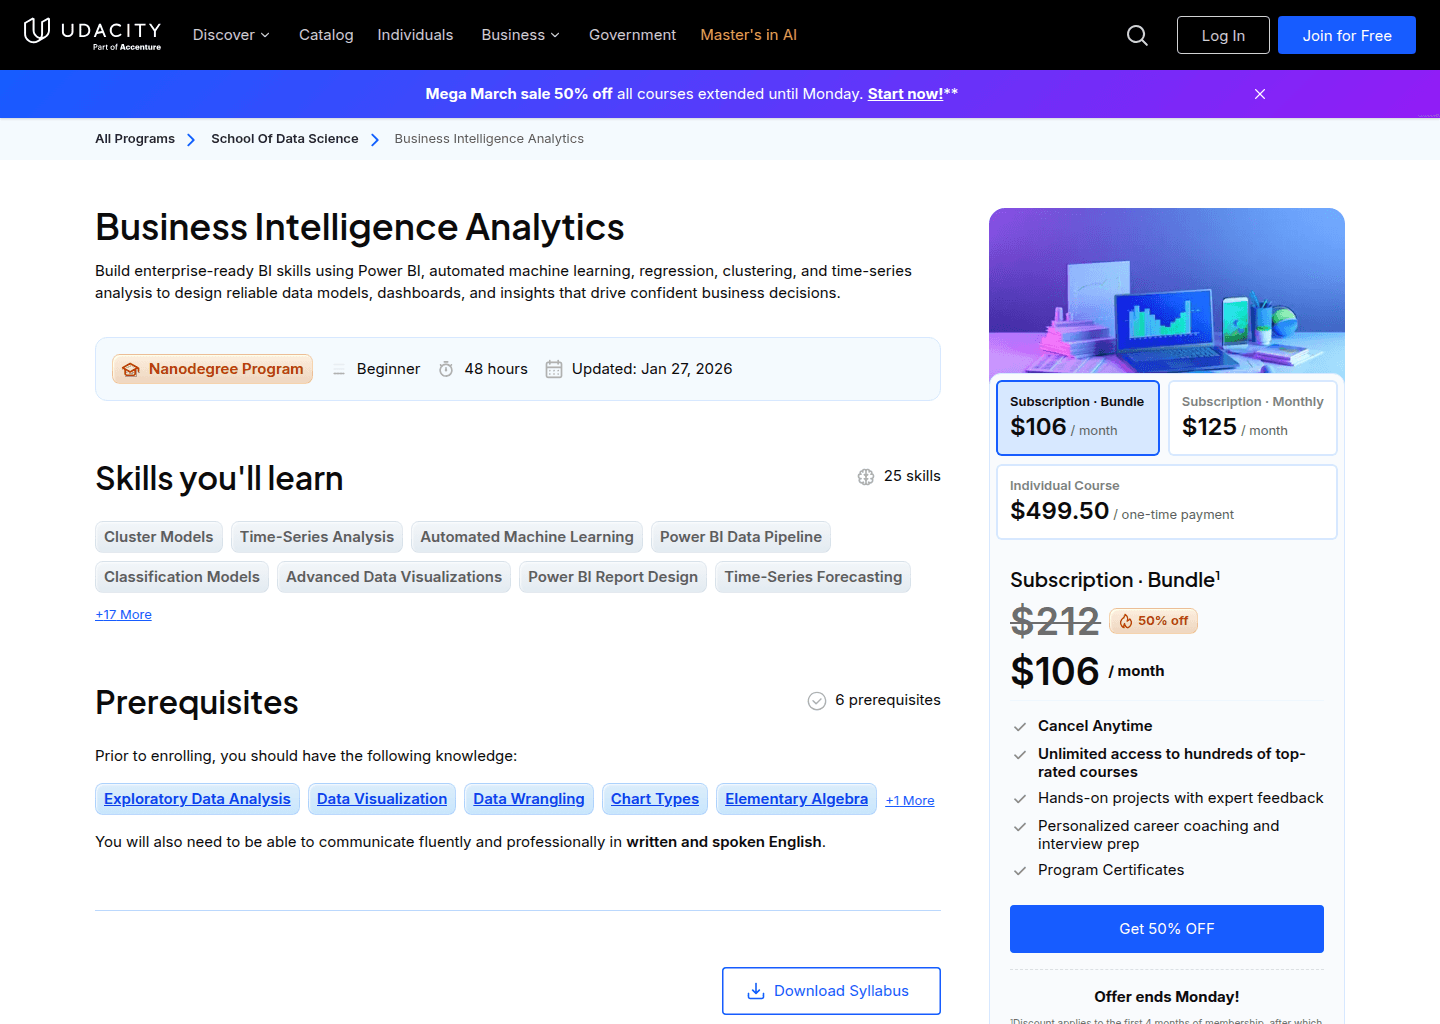
Task: Expand the Business navigation dropdown
Action: (x=520, y=34)
